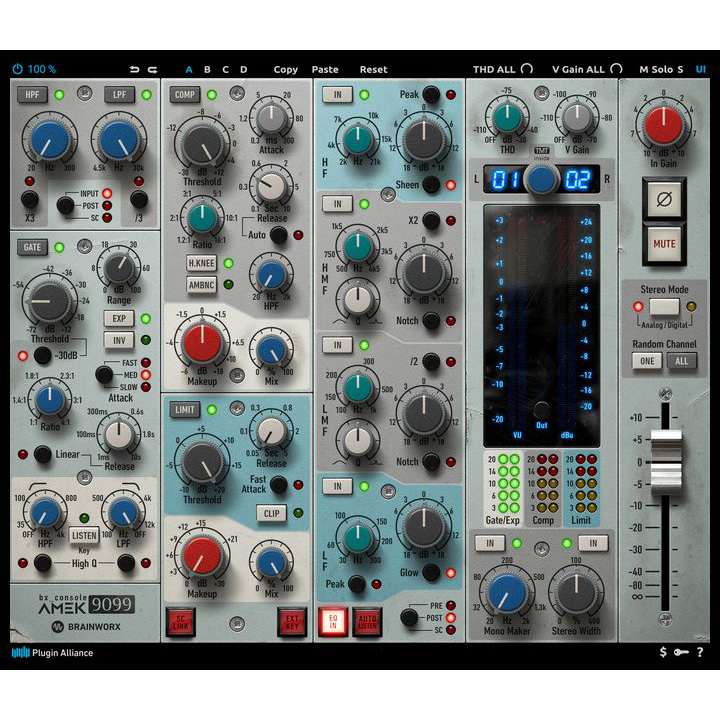
Task: Click the 100 % scale value
Action: 42,69
